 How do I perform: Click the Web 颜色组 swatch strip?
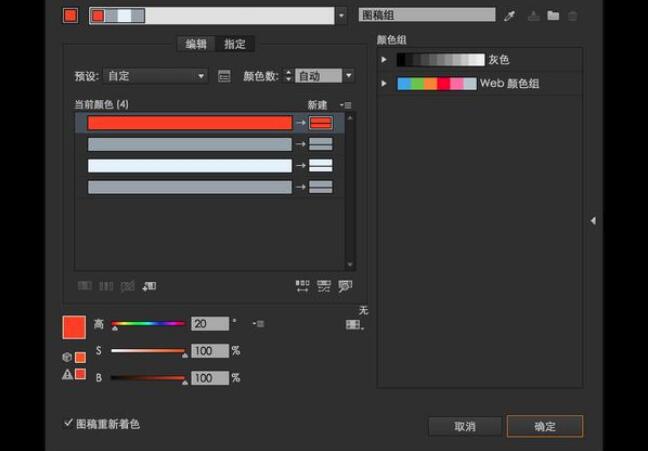pyautogui.click(x=437, y=84)
